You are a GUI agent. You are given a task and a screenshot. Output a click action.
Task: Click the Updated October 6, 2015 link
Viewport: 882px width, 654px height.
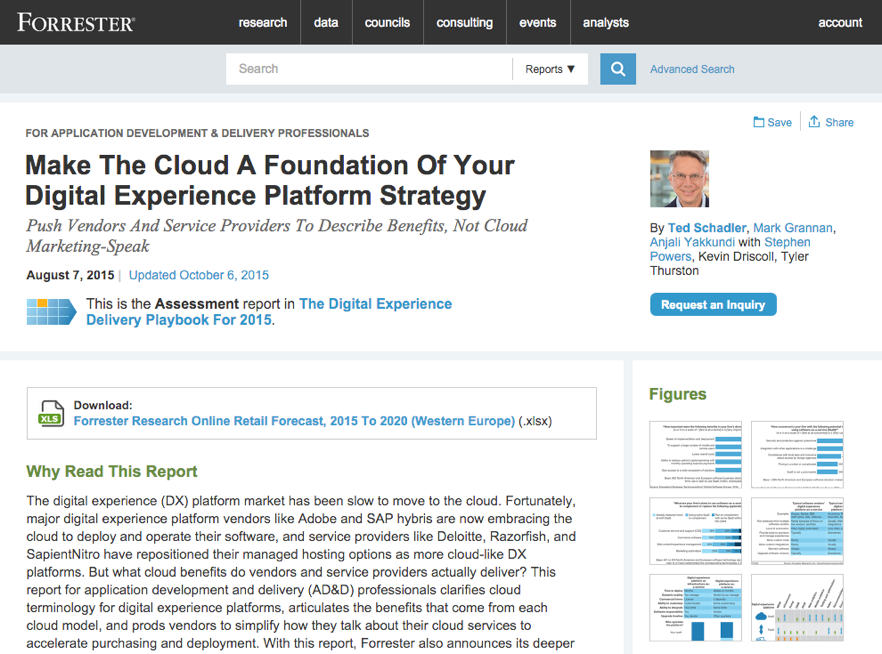[x=199, y=275]
